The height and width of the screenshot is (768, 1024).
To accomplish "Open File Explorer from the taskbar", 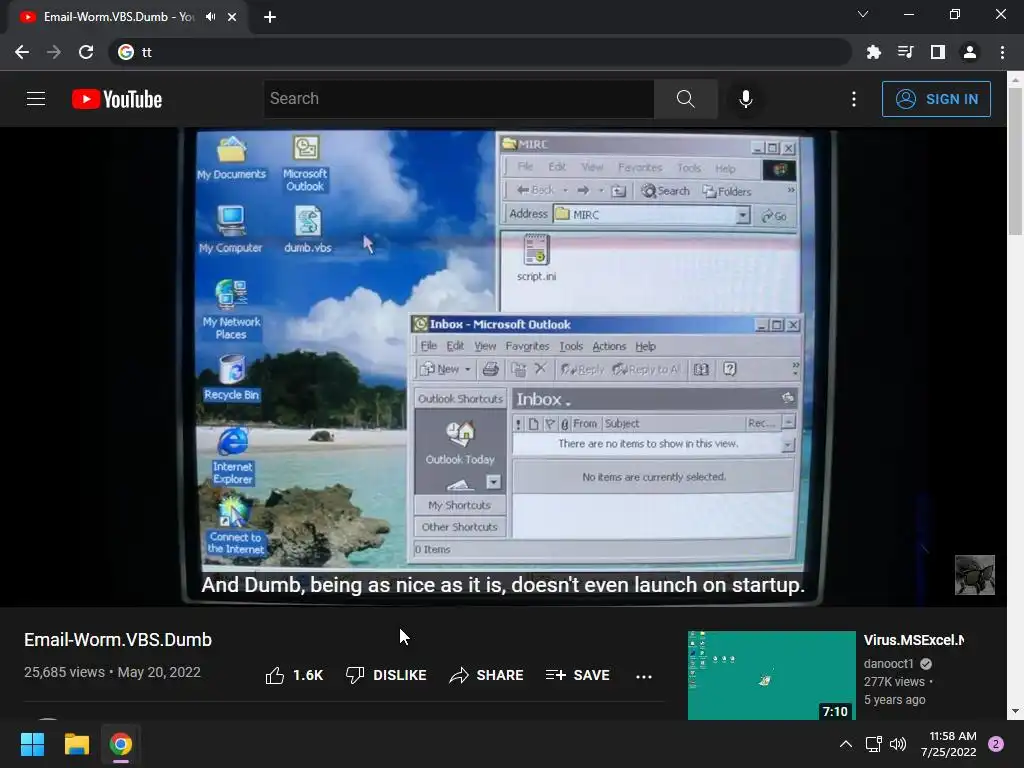I will coord(76,744).
